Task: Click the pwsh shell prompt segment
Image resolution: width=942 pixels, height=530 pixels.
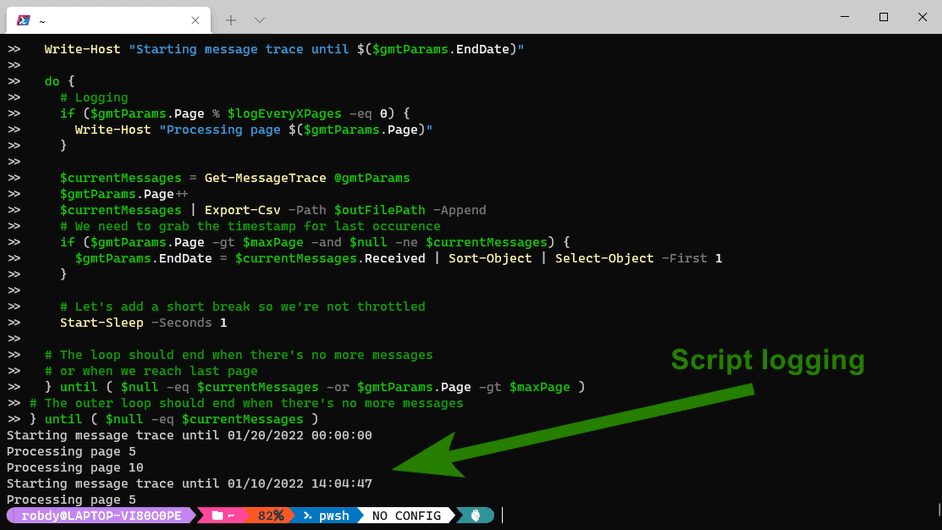Action: pyautogui.click(x=327, y=516)
